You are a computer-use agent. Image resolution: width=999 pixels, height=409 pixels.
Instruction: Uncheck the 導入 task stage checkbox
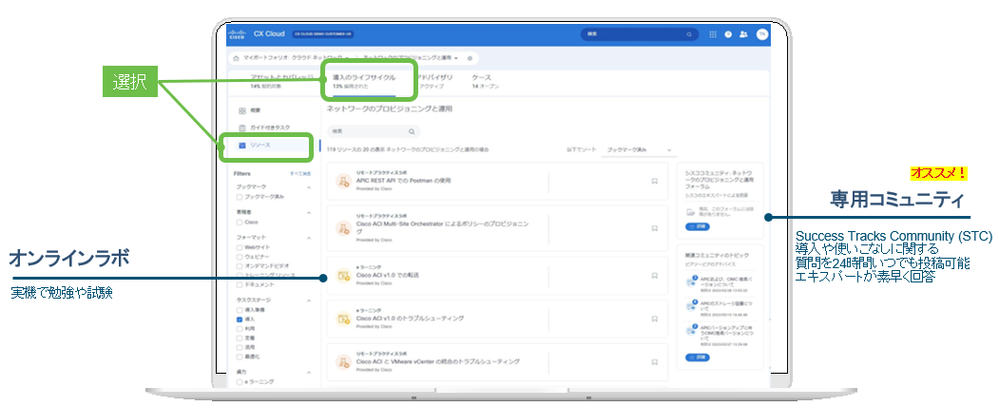click(239, 319)
